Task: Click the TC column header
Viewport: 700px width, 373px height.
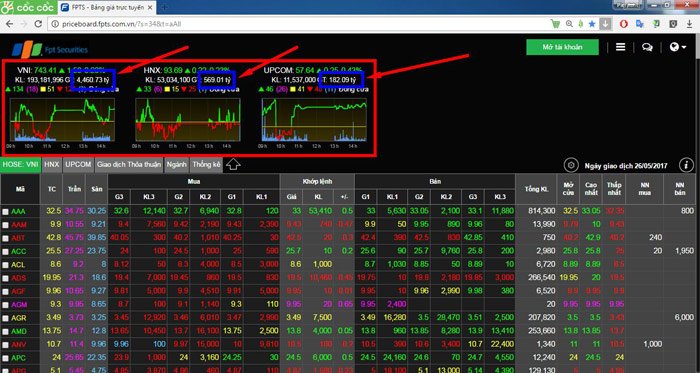Action: [52, 189]
